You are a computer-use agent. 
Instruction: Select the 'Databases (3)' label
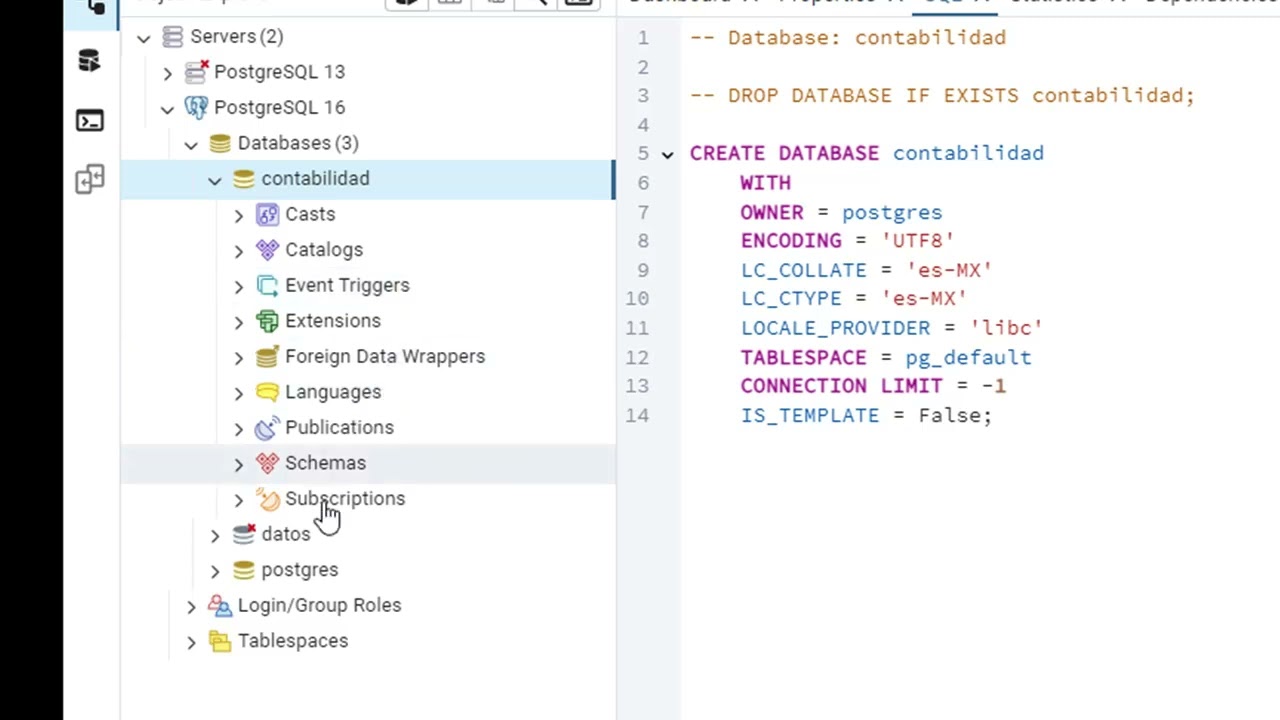[x=298, y=143]
